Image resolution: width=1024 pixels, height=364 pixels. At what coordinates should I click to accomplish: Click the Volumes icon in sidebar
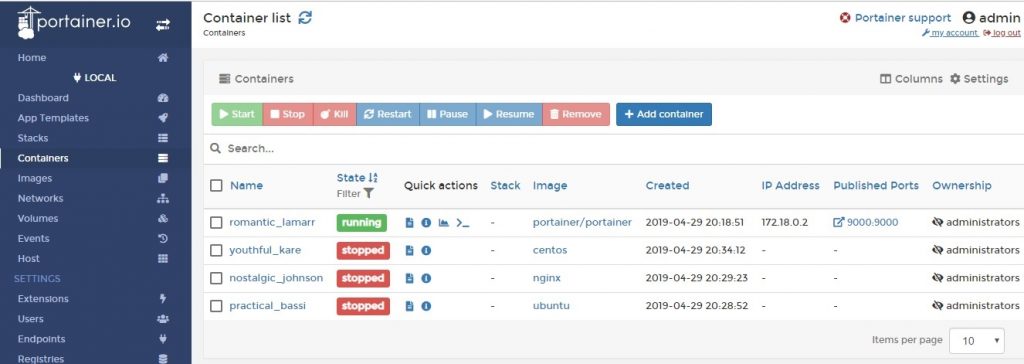coord(163,218)
